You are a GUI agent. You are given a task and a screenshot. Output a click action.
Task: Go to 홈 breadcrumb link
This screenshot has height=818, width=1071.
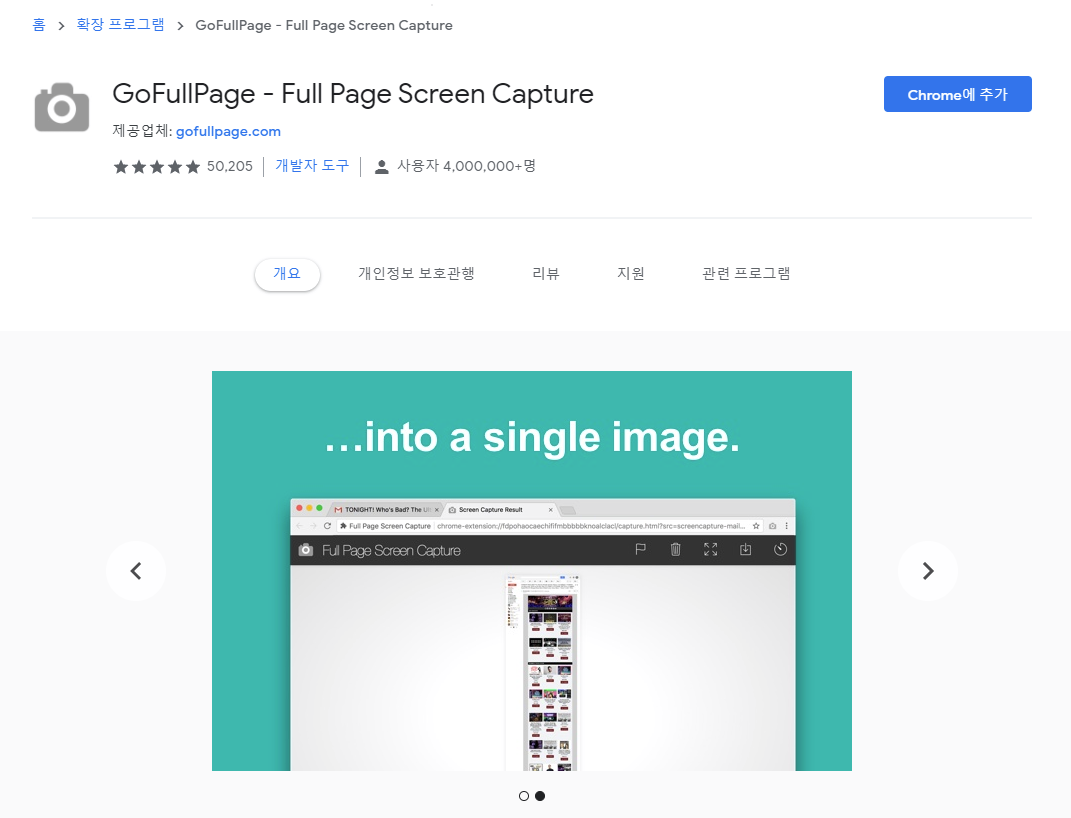39,25
